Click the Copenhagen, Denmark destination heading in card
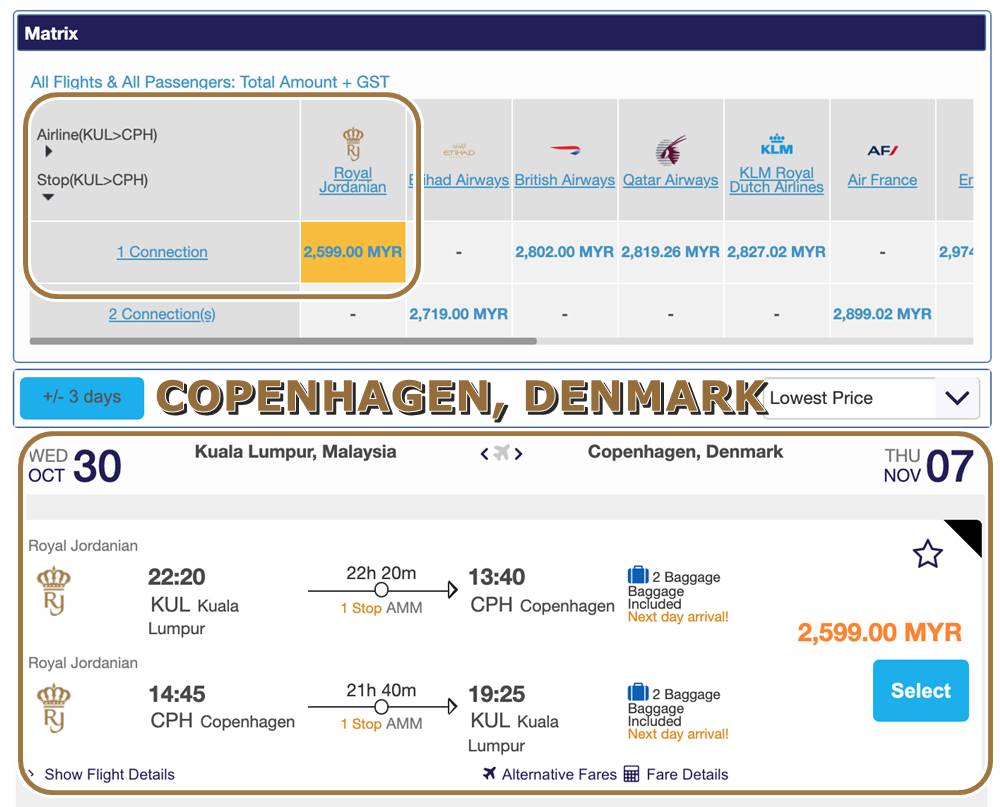Viewport: 1000px width, 807px height. click(685, 452)
